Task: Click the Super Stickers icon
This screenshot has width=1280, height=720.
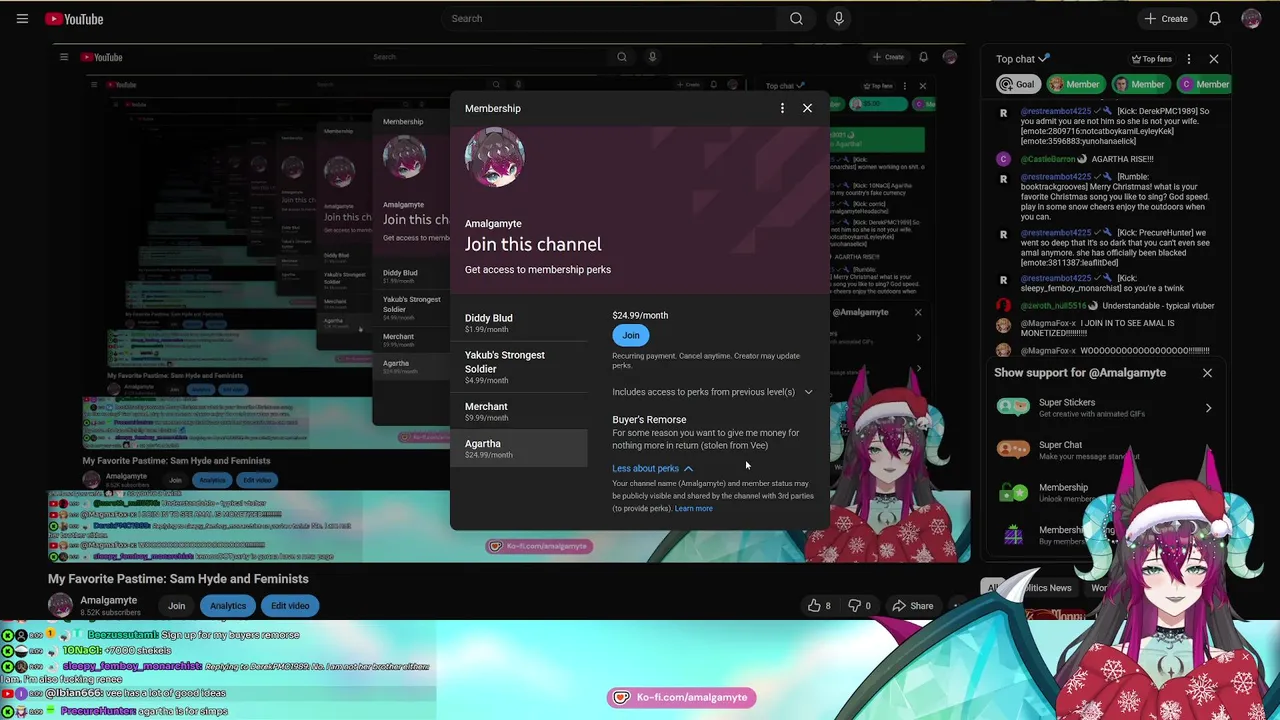Action: pyautogui.click(x=1013, y=407)
